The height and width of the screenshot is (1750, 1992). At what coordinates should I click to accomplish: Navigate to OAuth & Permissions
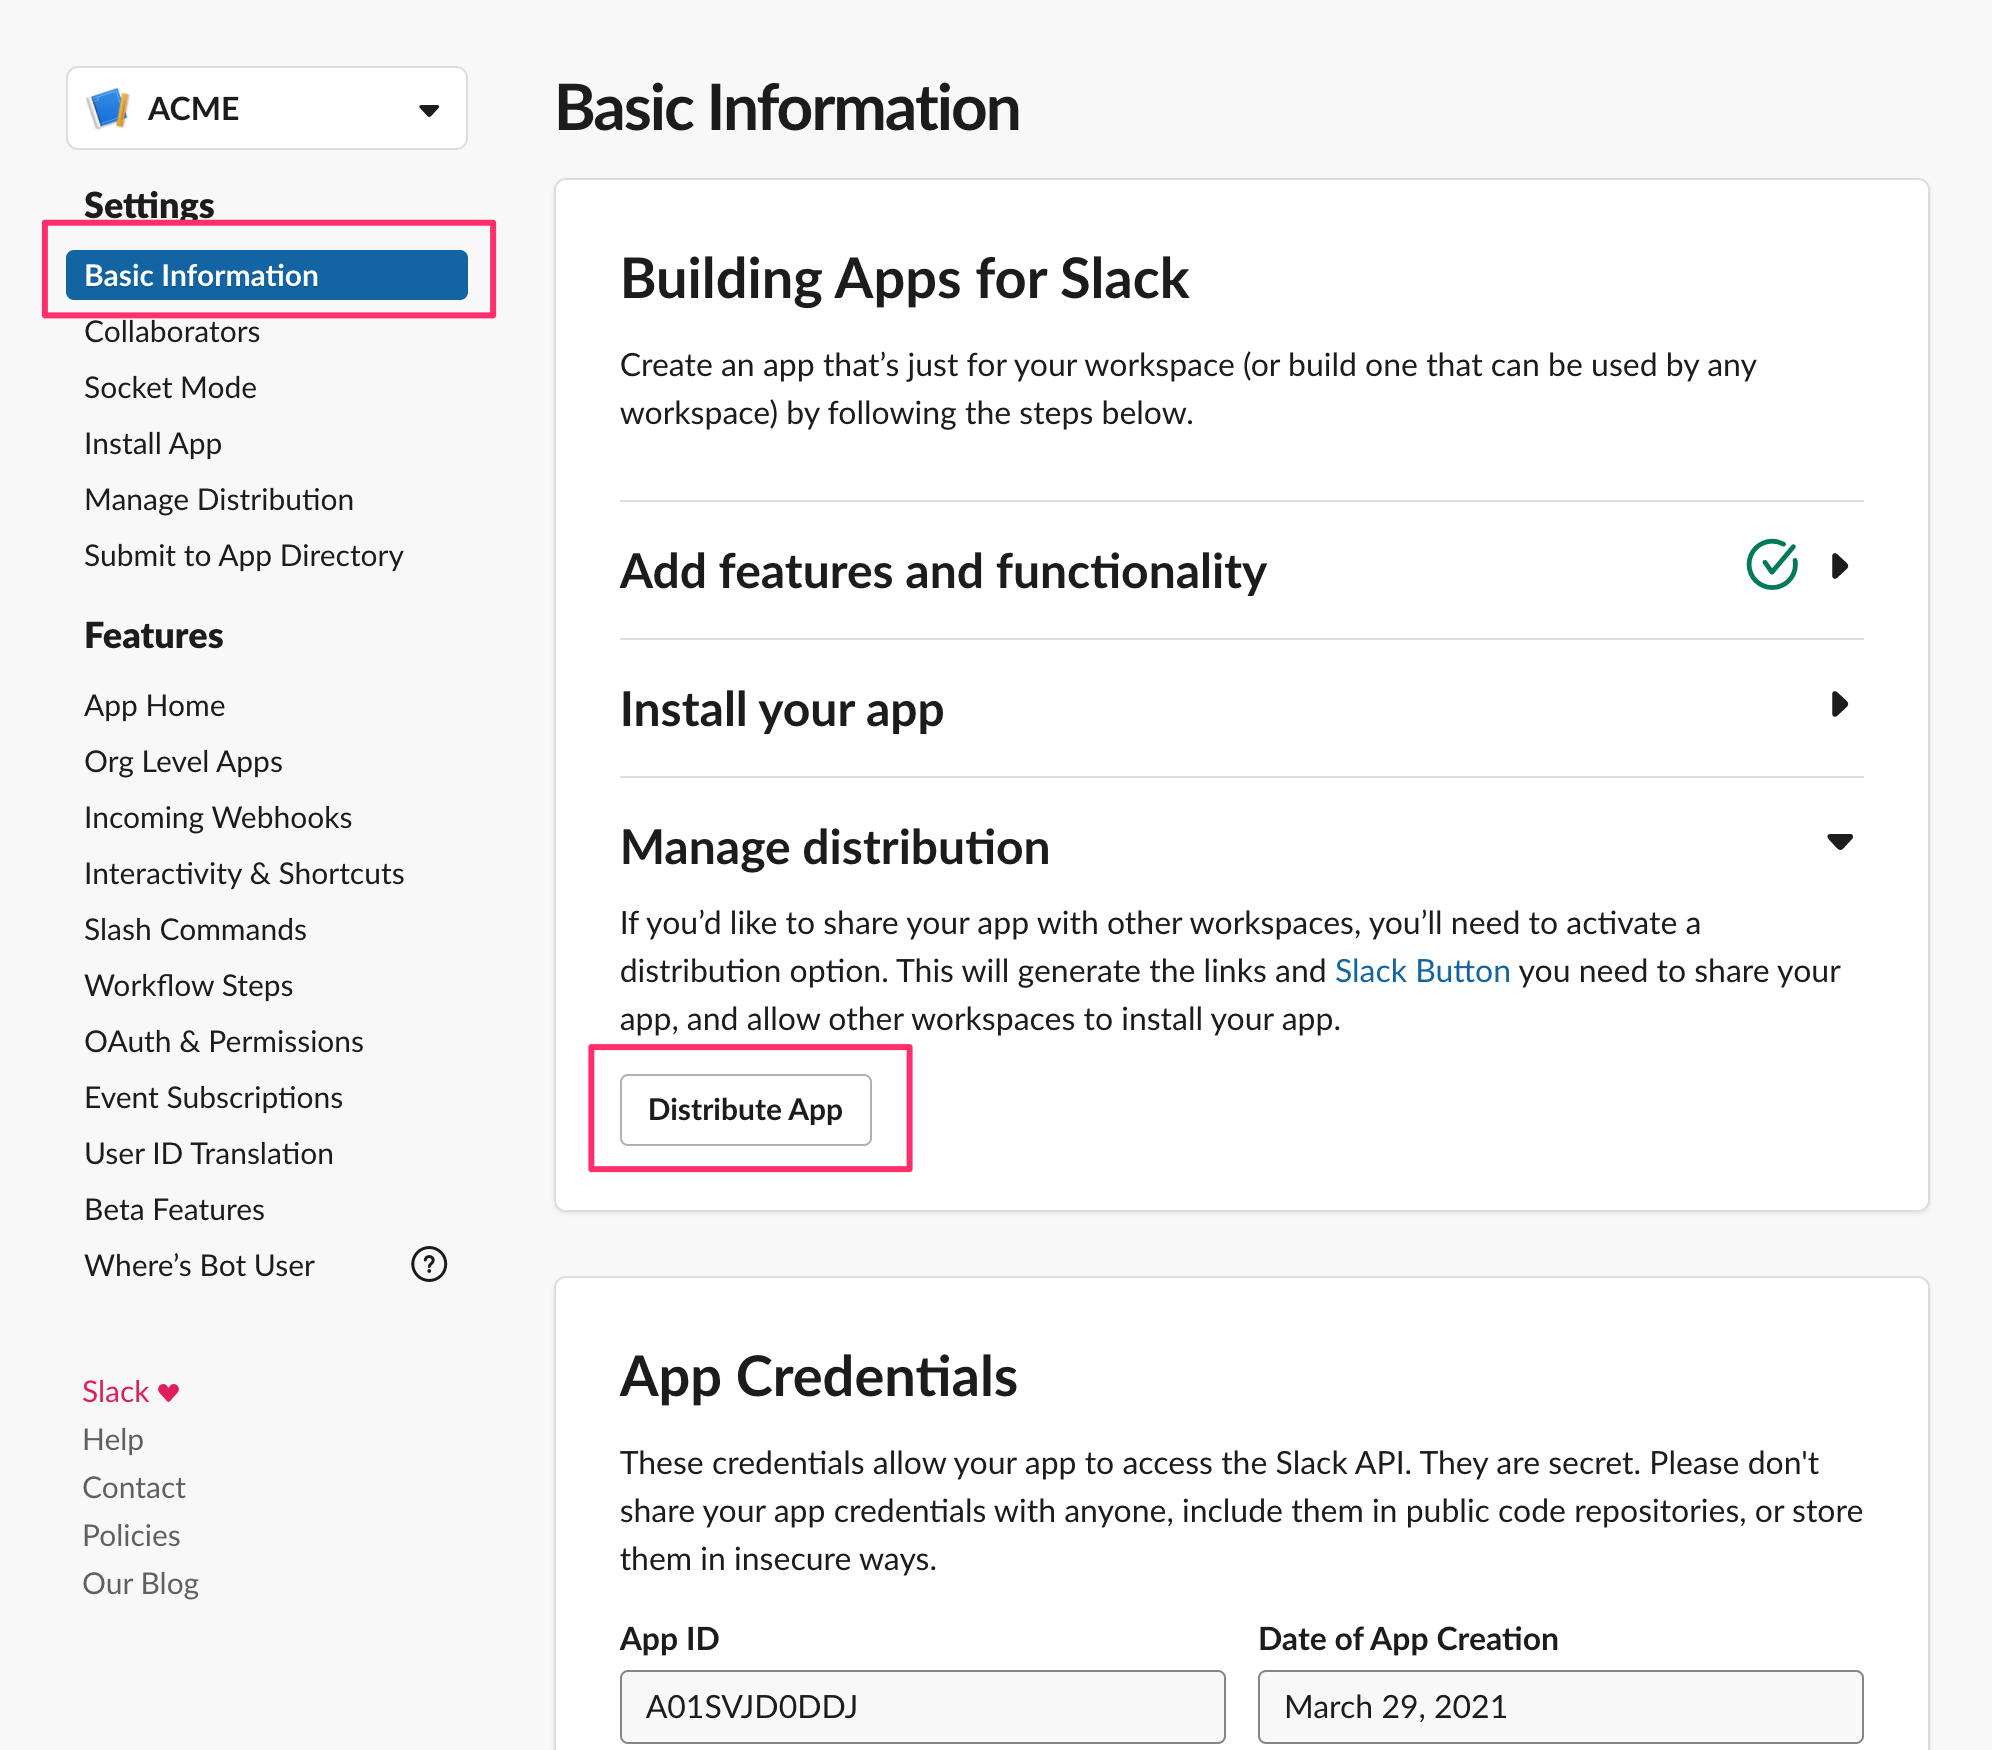224,1042
